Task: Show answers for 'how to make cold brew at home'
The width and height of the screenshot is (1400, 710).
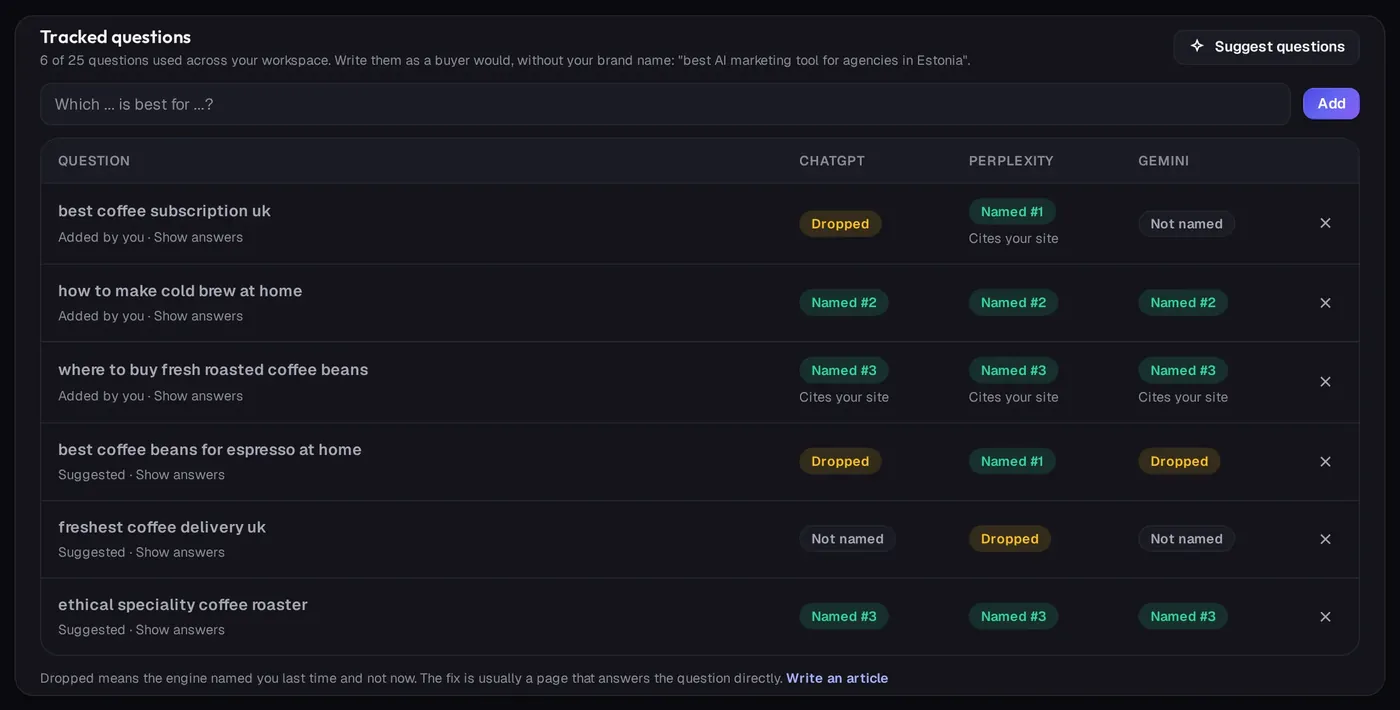Action: [x=198, y=316]
